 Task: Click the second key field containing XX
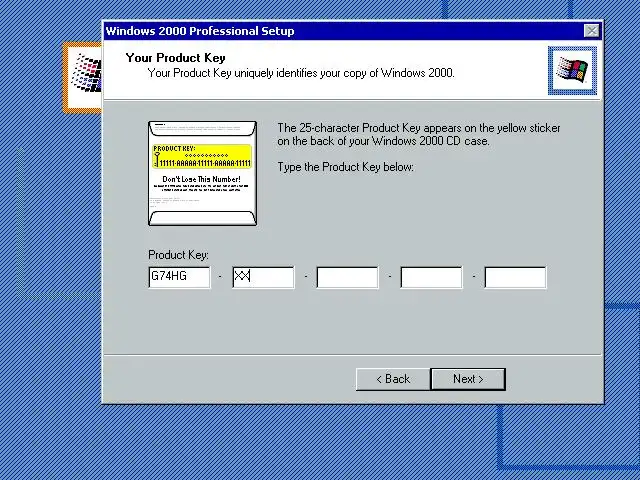point(263,277)
